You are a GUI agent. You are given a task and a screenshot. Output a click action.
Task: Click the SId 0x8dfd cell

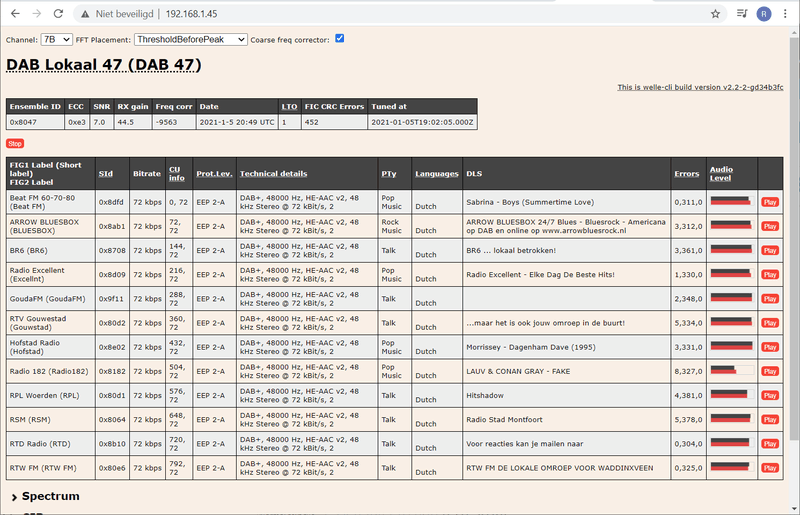pos(111,202)
